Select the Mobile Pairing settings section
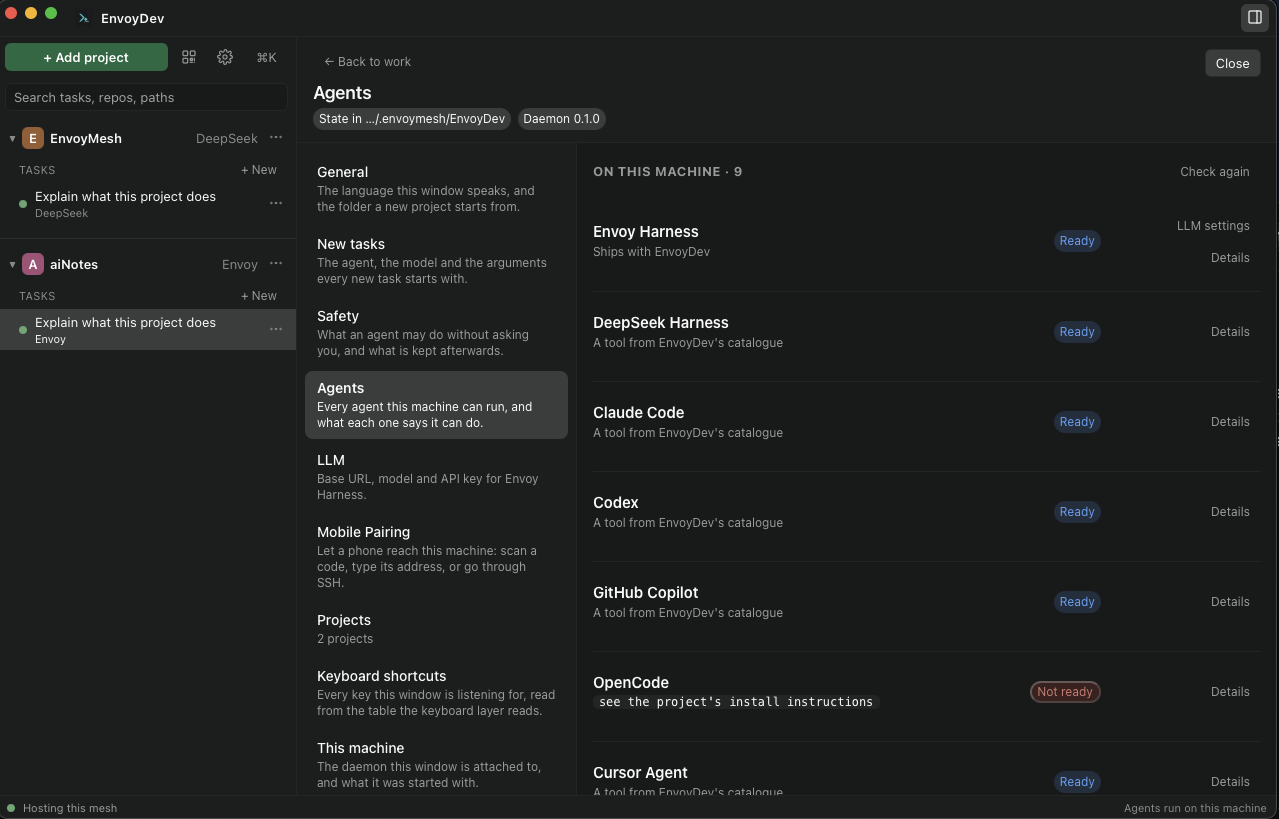This screenshot has height=819, width=1279. (436, 557)
